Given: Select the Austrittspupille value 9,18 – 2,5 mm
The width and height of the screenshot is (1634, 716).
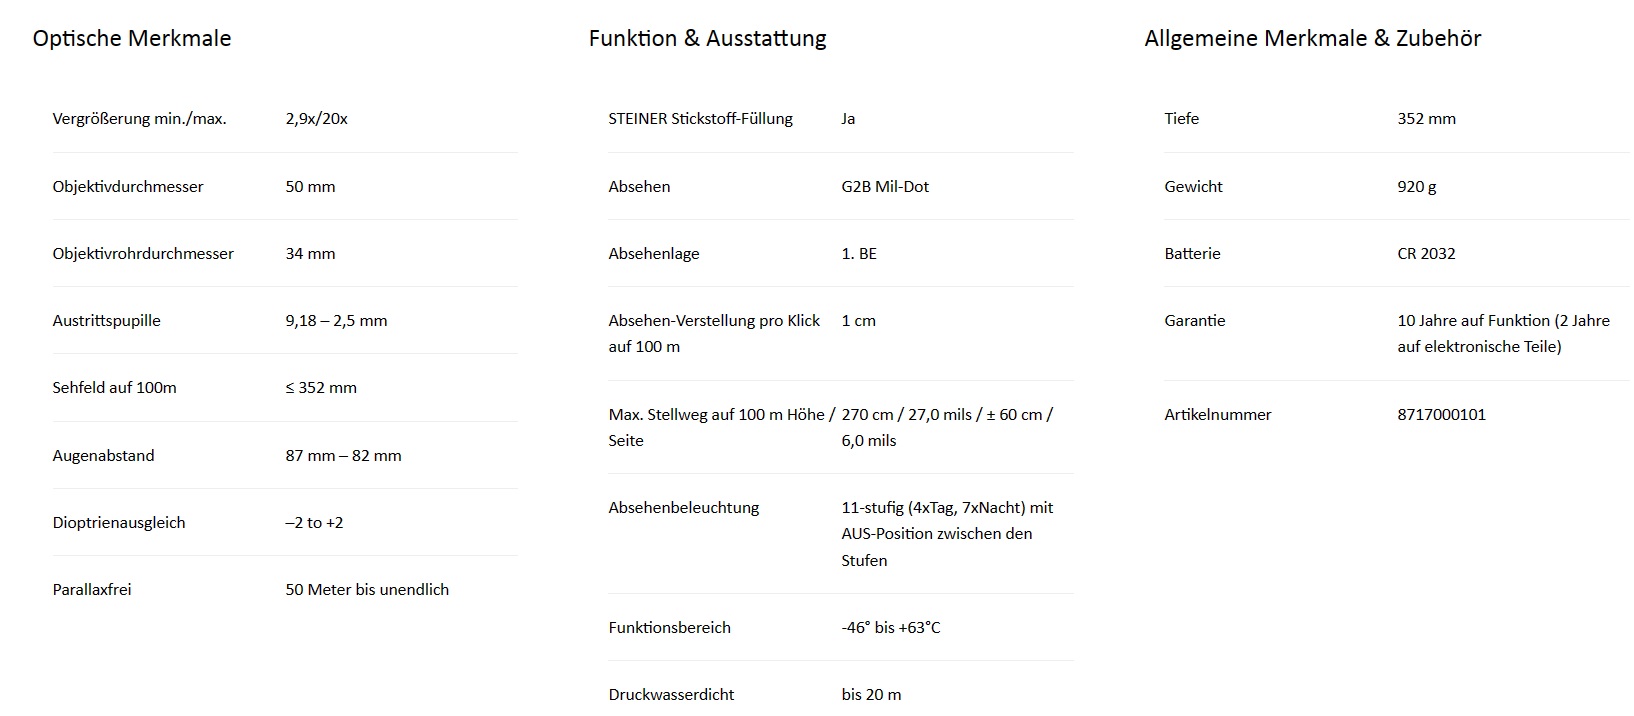Looking at the screenshot, I should pos(336,321).
